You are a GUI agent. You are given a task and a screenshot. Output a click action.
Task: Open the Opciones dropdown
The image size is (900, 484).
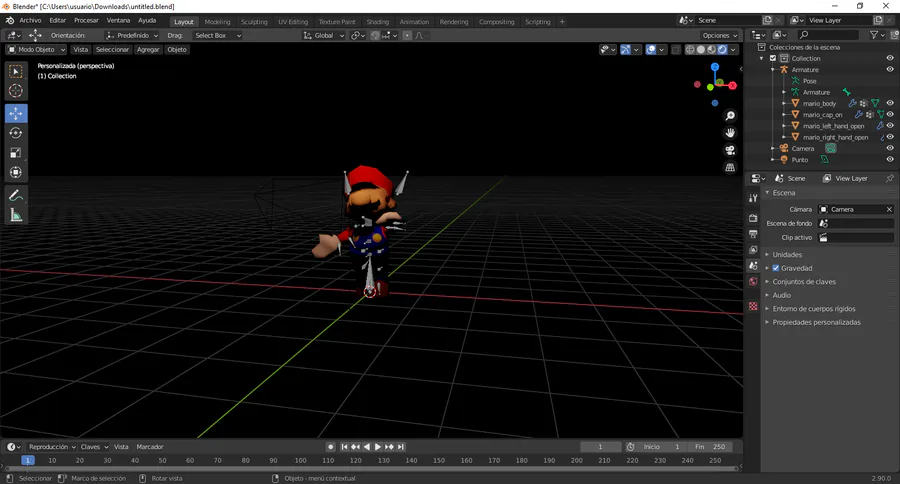pos(719,36)
